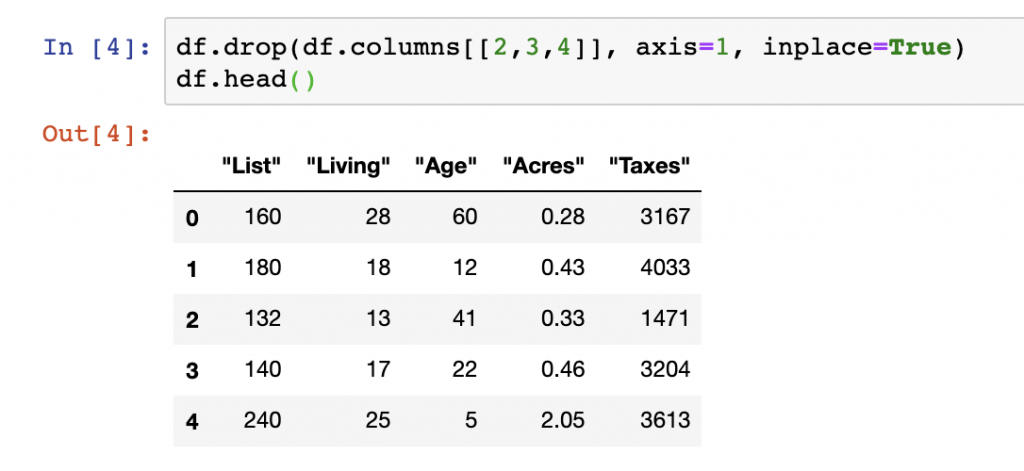Screen dimensions: 1024x471
Task: Click Taxes value 4033
Action: tap(665, 267)
